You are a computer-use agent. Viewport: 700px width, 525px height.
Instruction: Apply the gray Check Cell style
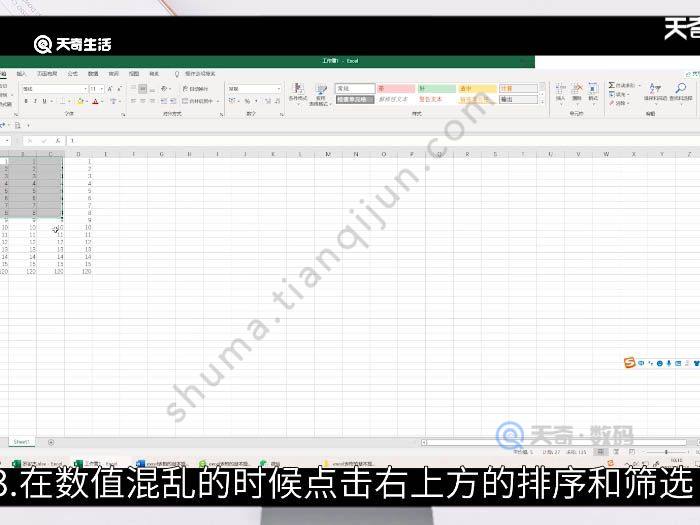(355, 99)
